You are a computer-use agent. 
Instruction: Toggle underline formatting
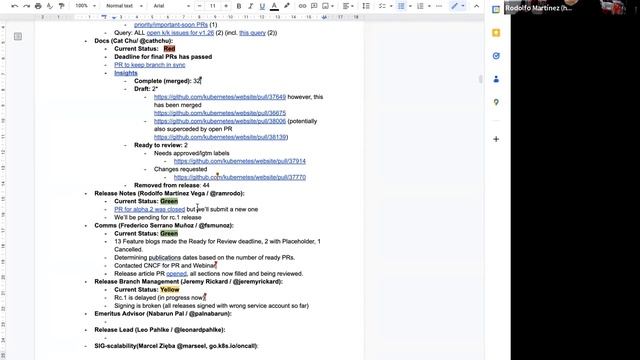point(262,6)
